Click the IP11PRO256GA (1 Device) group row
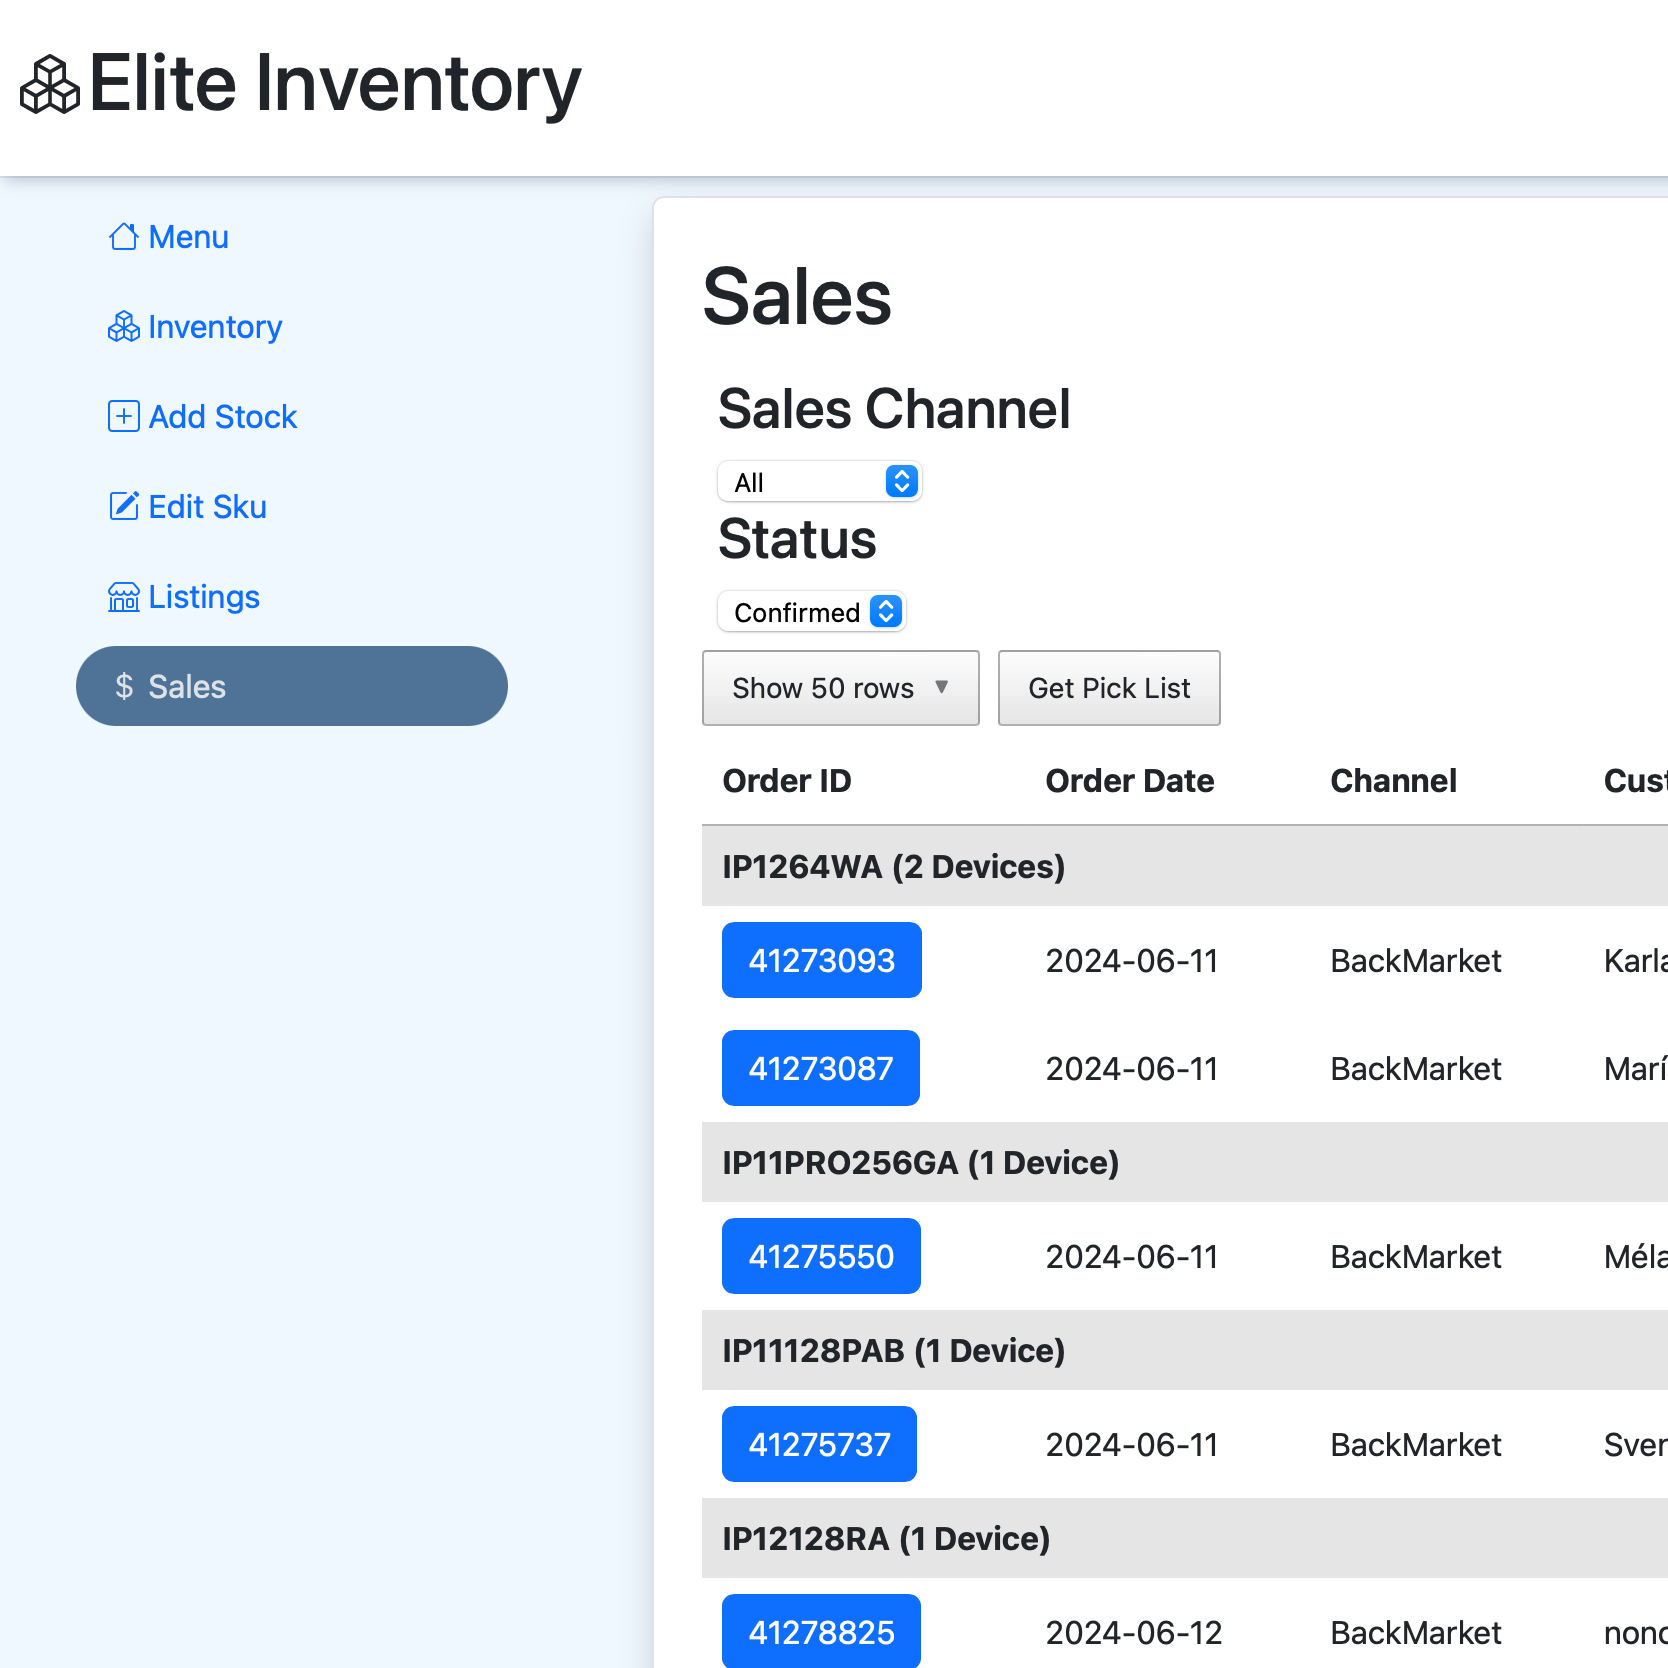The width and height of the screenshot is (1668, 1668). [1185, 1162]
